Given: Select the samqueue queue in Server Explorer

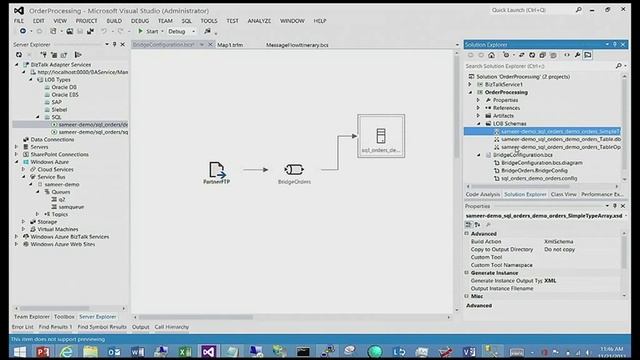Looking at the screenshot, I should coord(71,207).
